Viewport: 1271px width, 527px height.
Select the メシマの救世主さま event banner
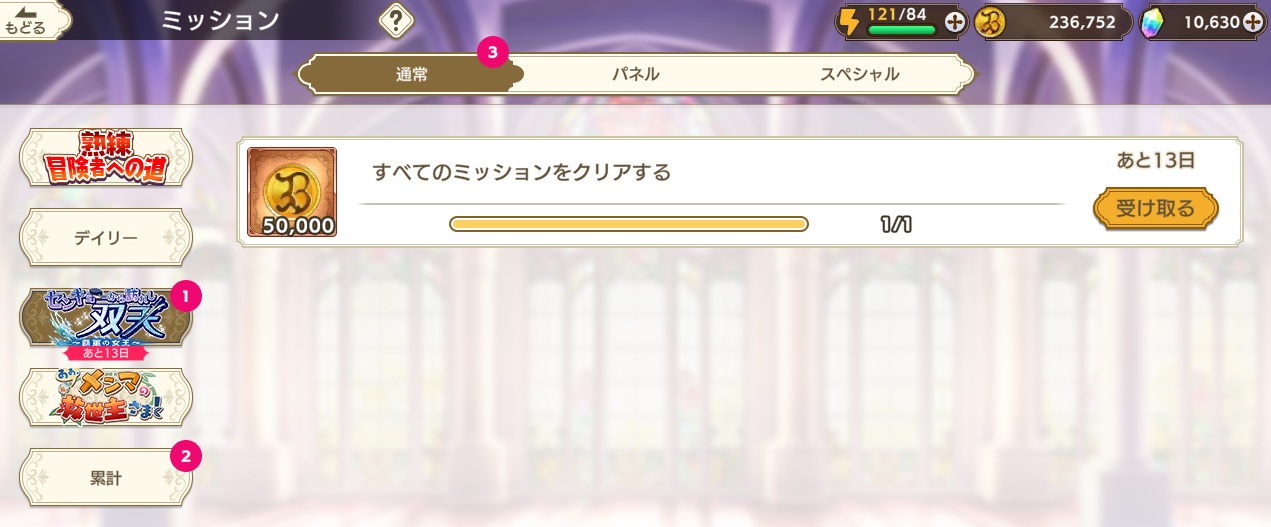click(106, 398)
